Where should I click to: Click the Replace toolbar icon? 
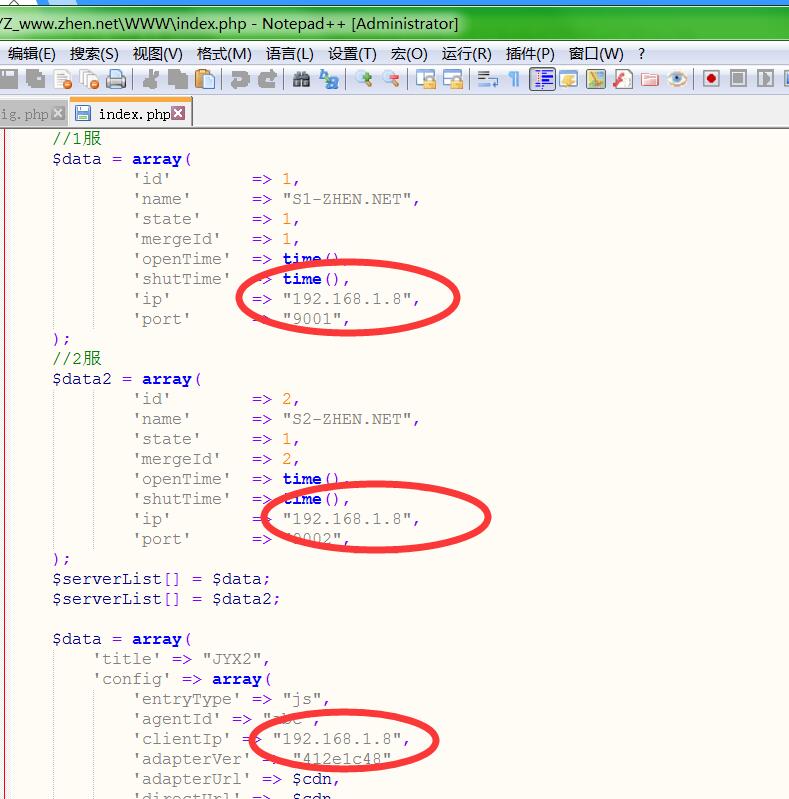pos(328,79)
